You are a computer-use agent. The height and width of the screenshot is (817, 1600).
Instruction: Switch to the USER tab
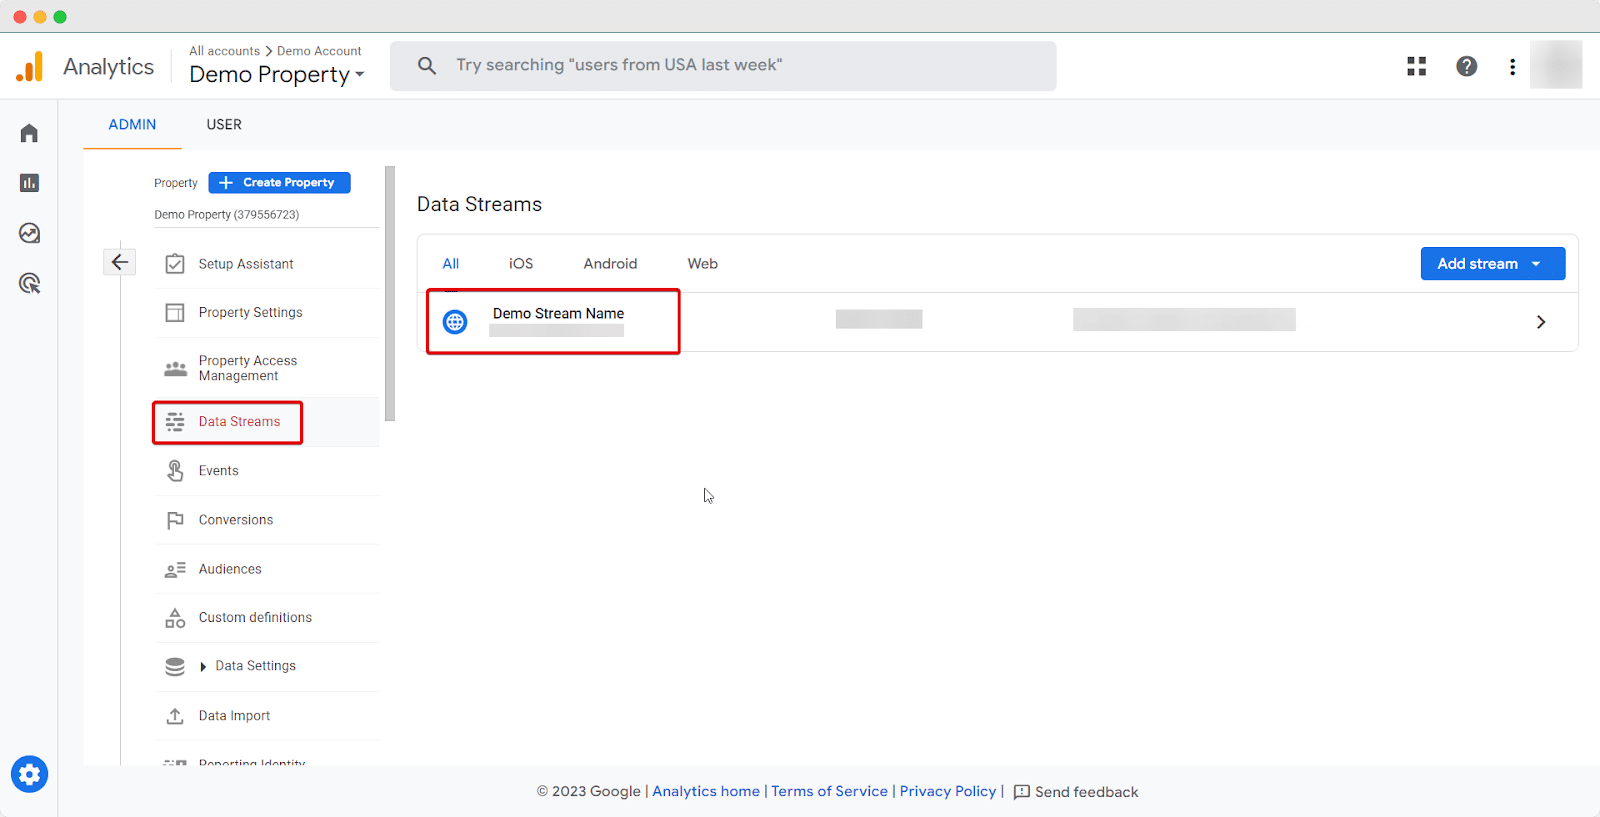(224, 125)
